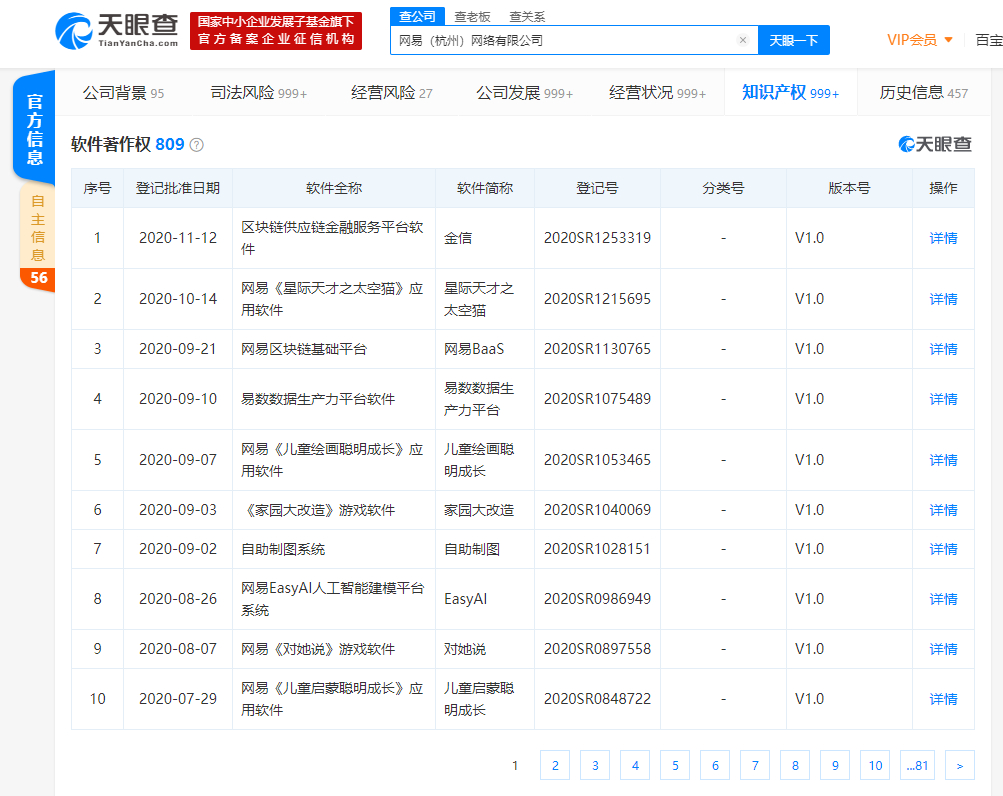The image size is (1003, 796).
Task: Click registration number 2020SR0986949
Action: 597,599
